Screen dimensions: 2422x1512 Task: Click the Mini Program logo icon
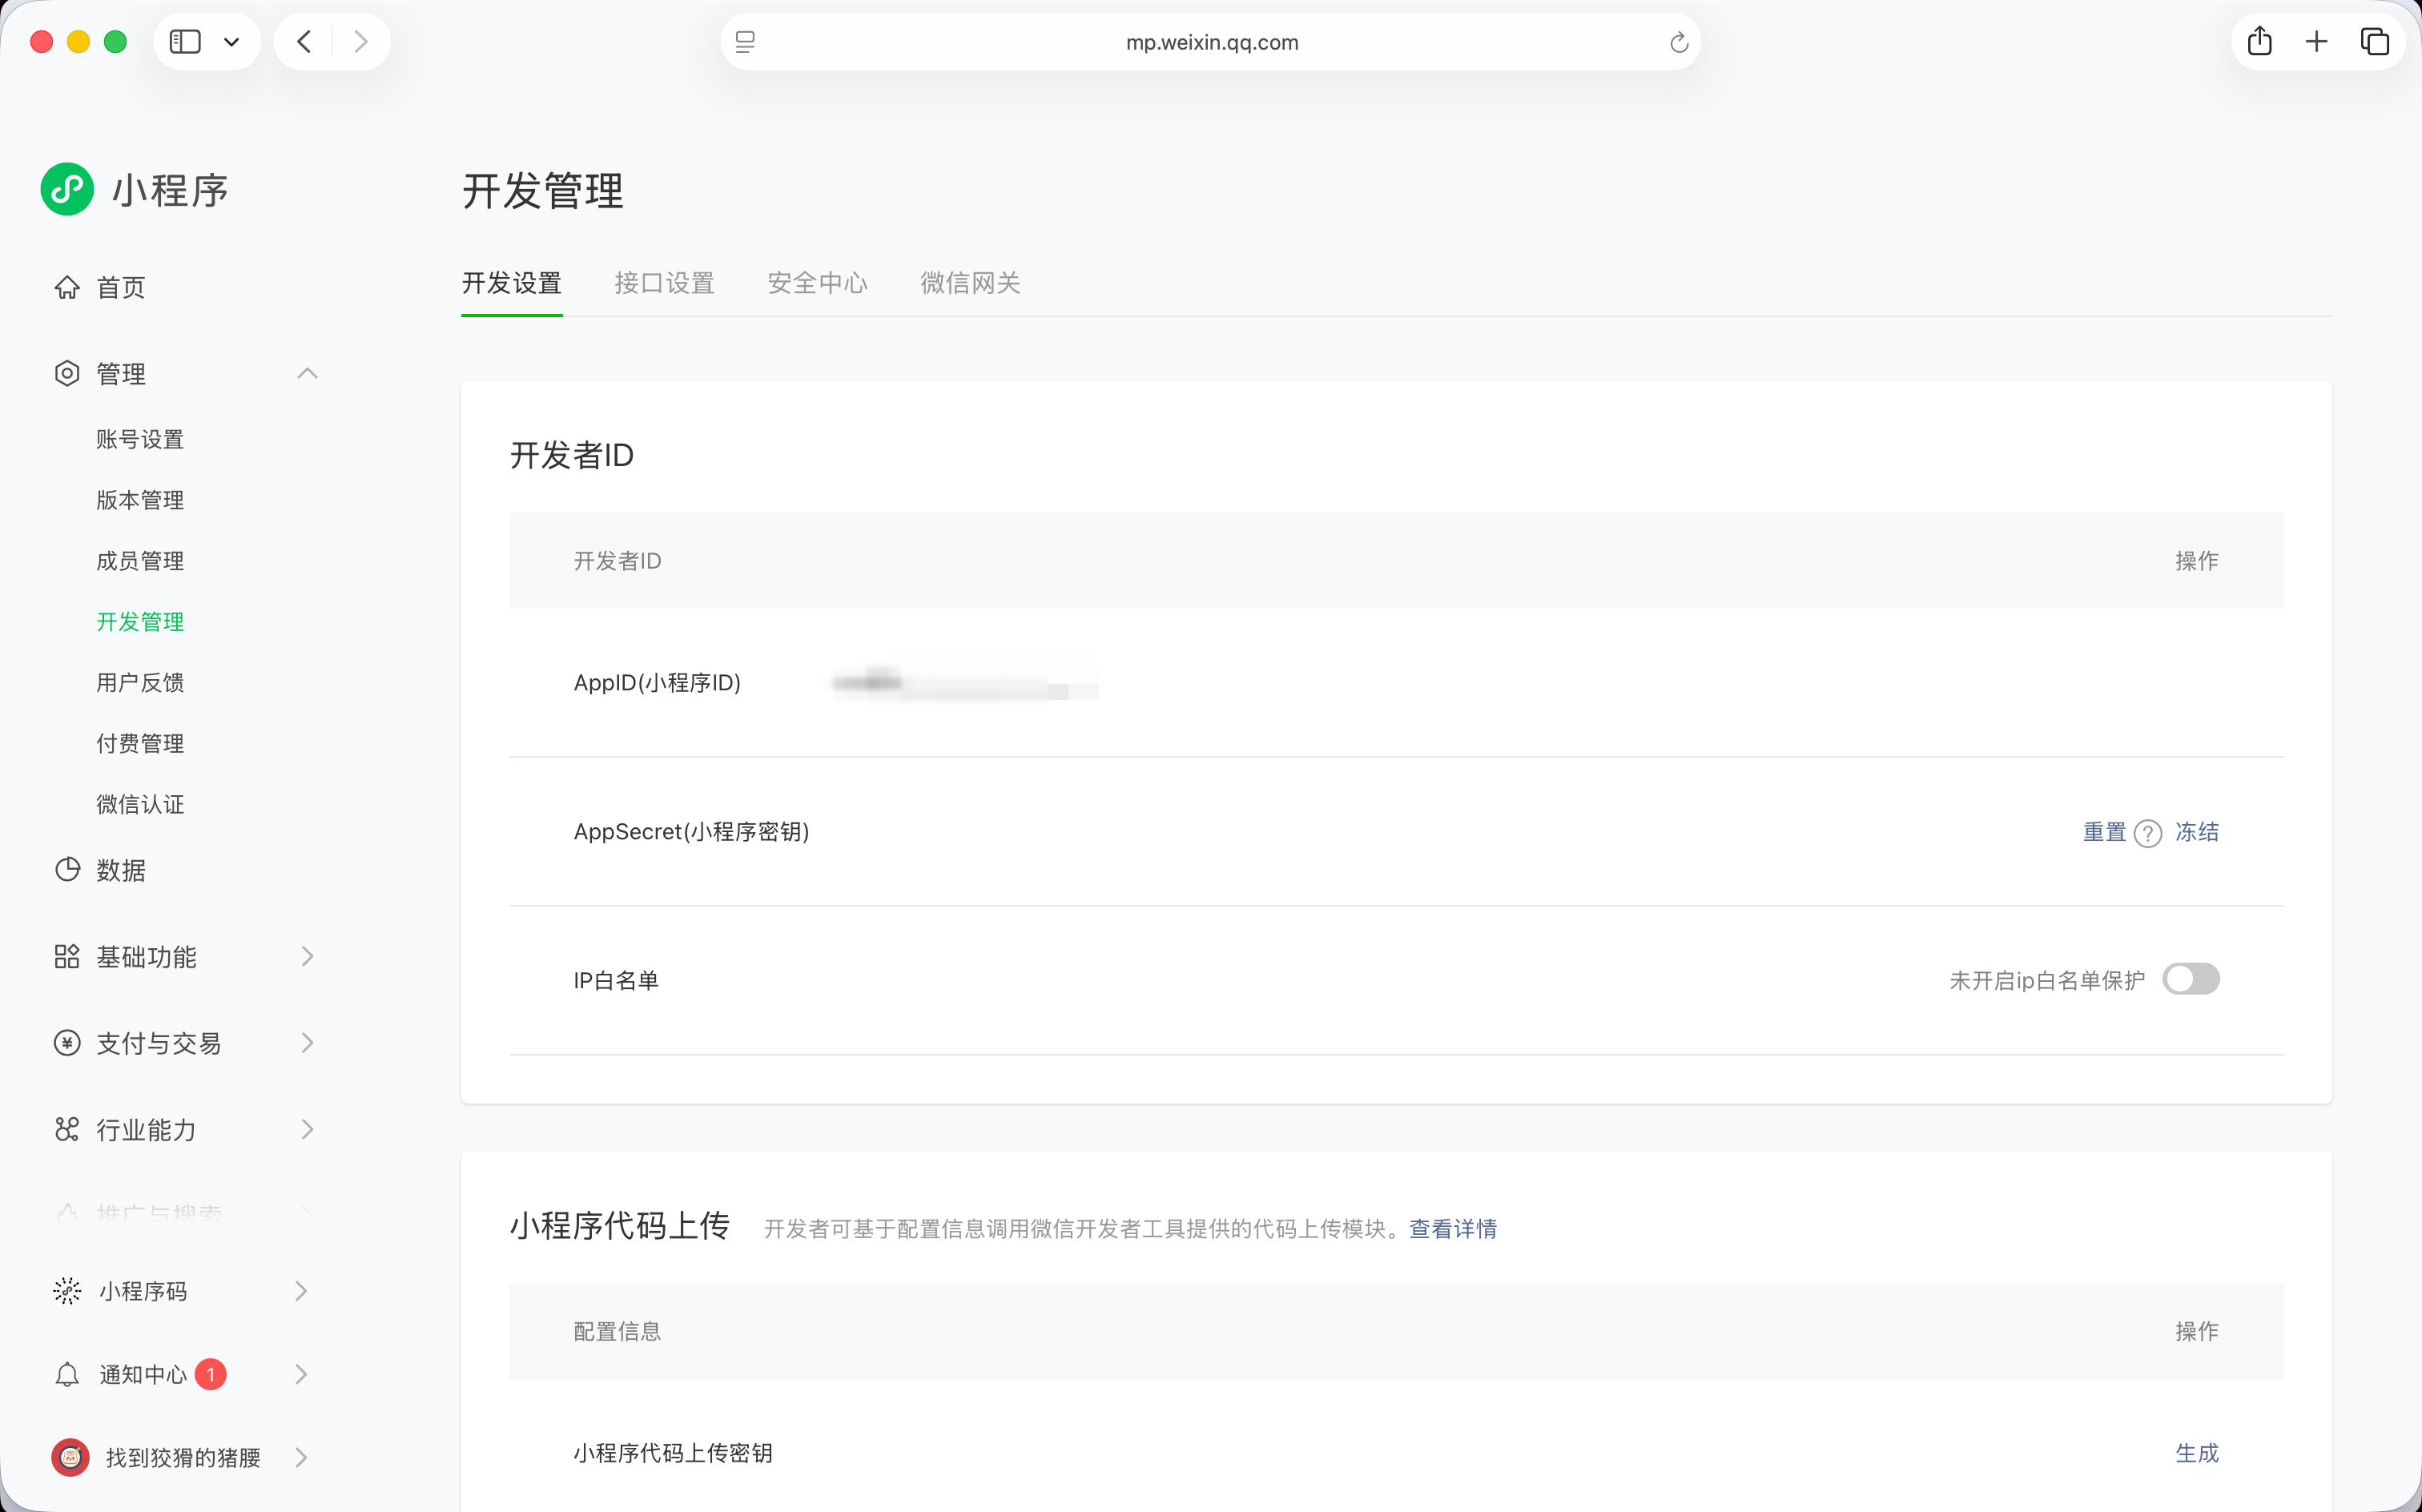(67, 189)
